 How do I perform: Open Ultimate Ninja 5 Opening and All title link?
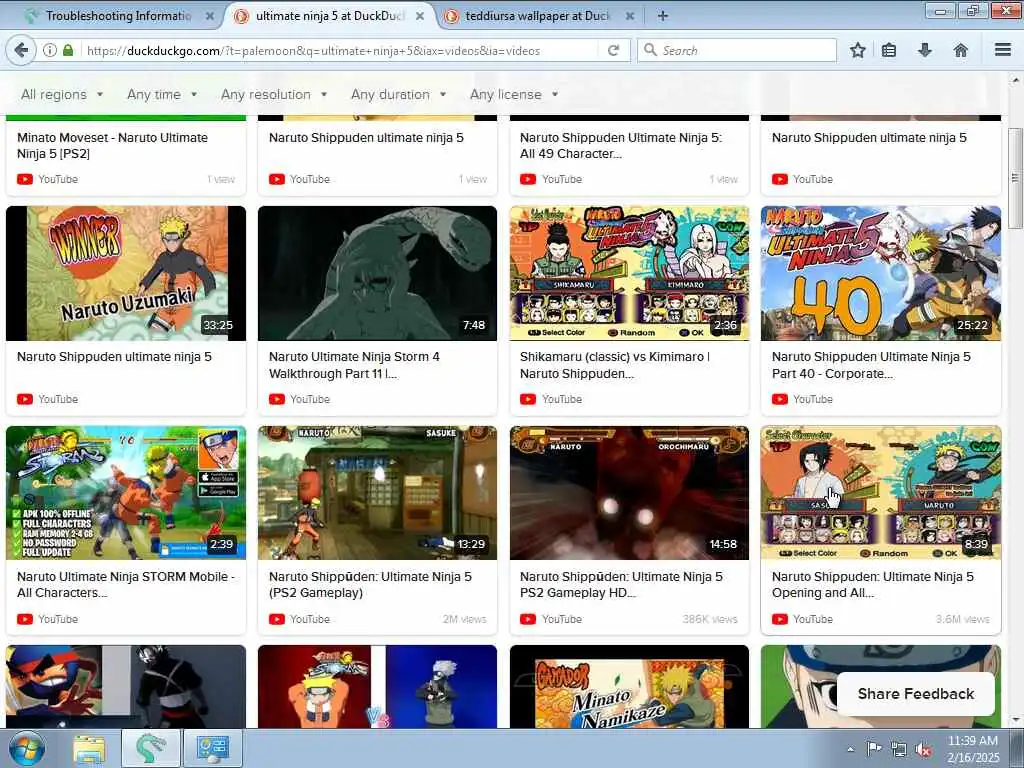[x=872, y=584]
